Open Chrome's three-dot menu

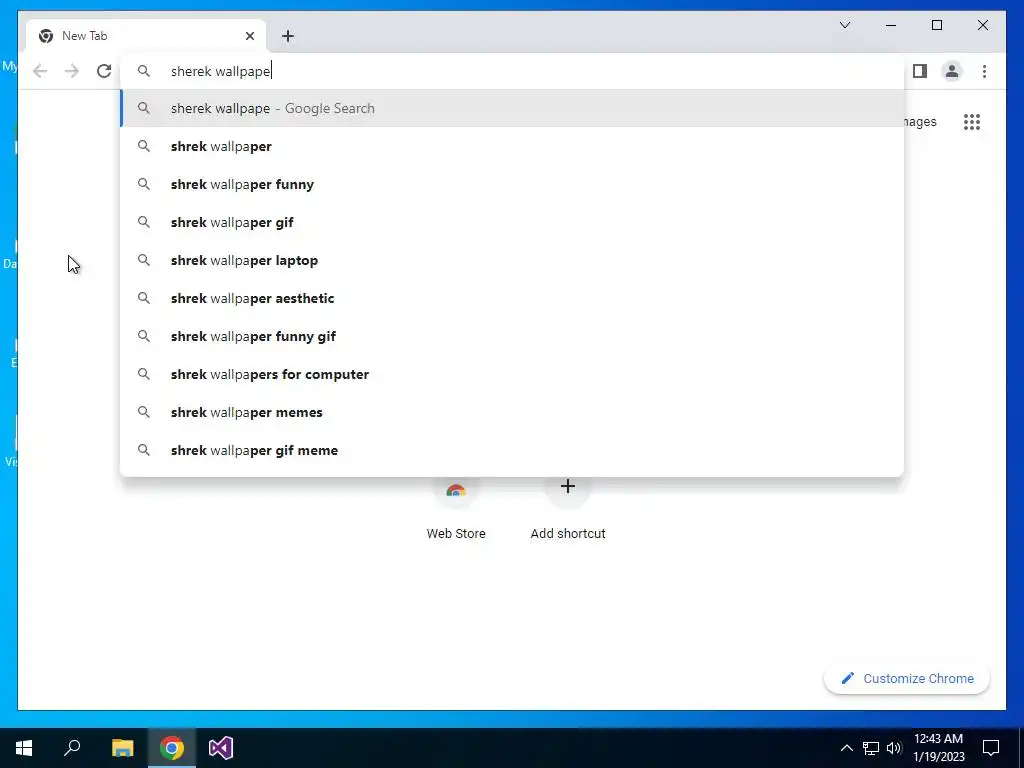click(x=984, y=71)
